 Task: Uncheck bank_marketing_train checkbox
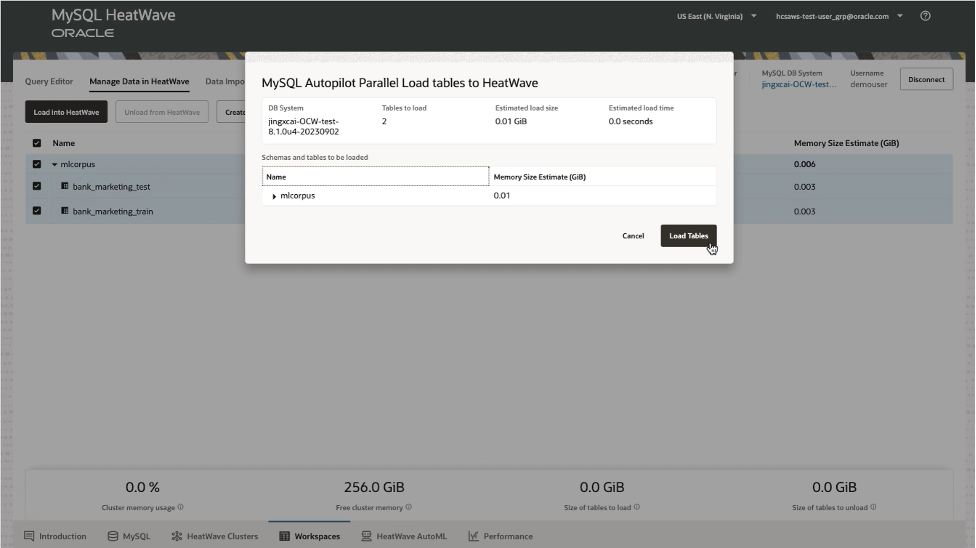pyautogui.click(x=37, y=211)
